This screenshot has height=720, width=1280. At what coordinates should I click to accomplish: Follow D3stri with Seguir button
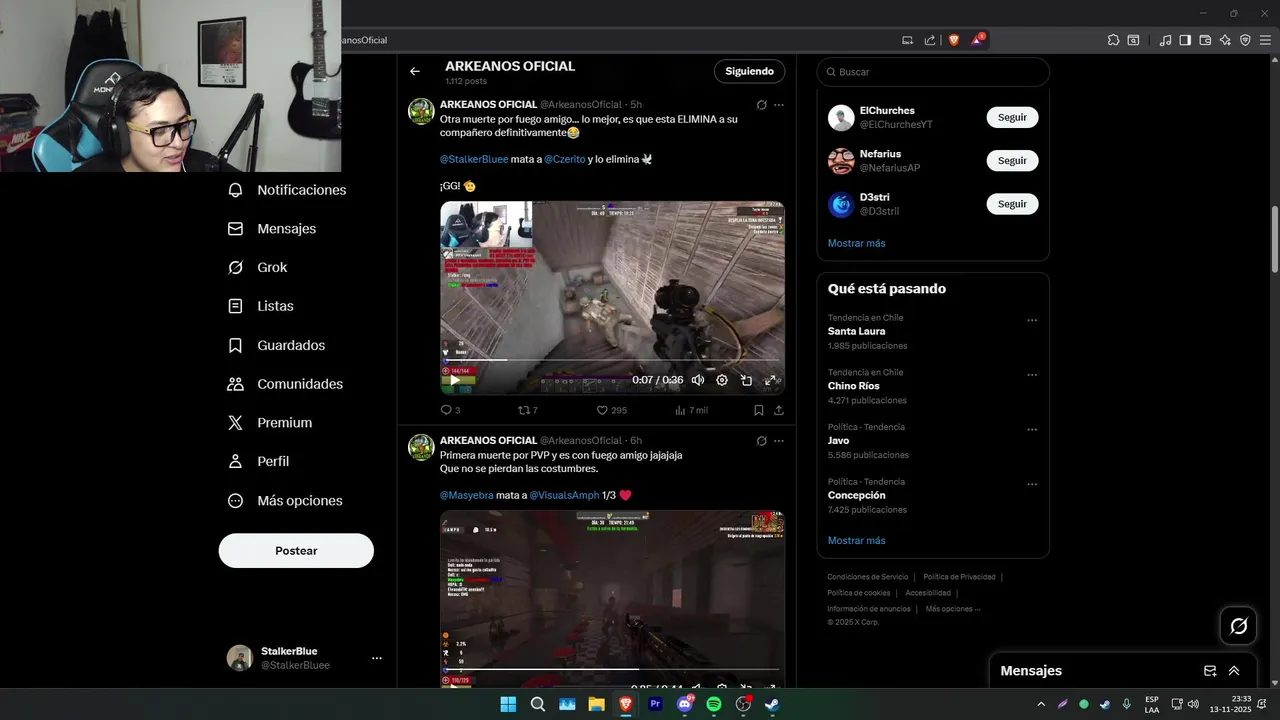[1012, 204]
